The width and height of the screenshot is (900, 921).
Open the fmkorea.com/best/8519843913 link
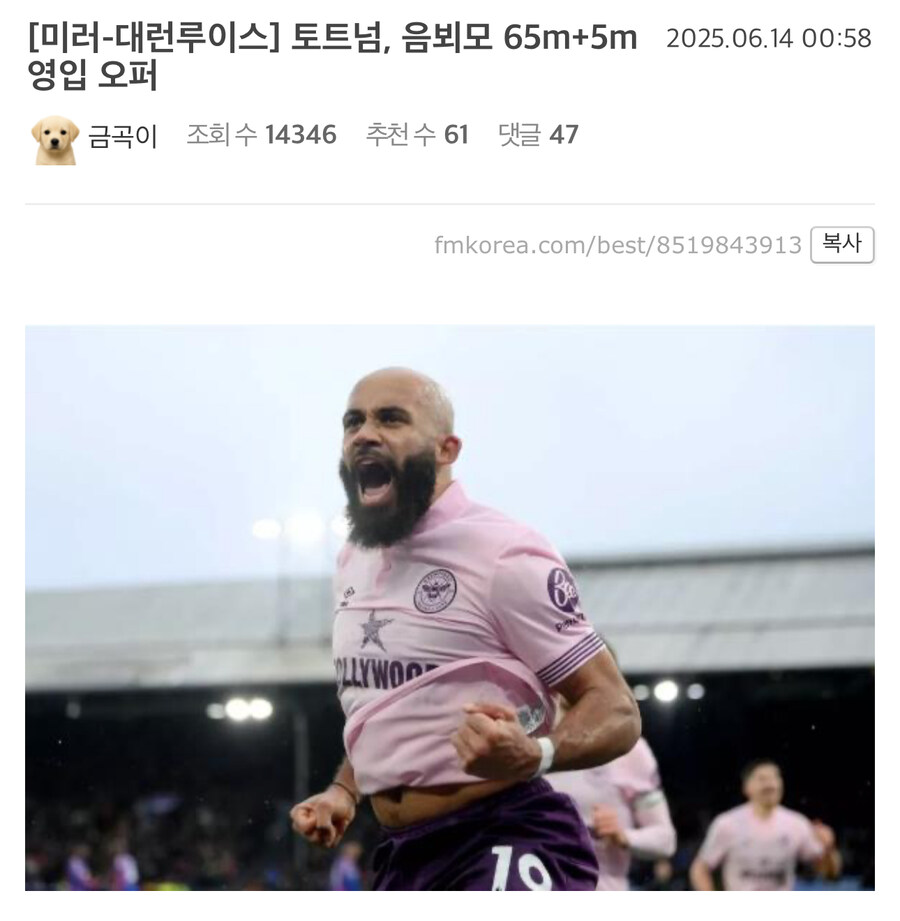tap(618, 246)
